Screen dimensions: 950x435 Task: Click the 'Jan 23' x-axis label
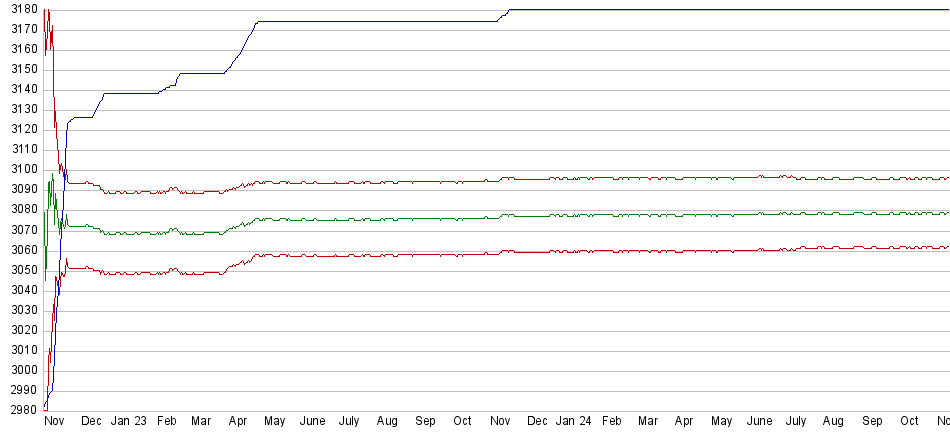128,422
